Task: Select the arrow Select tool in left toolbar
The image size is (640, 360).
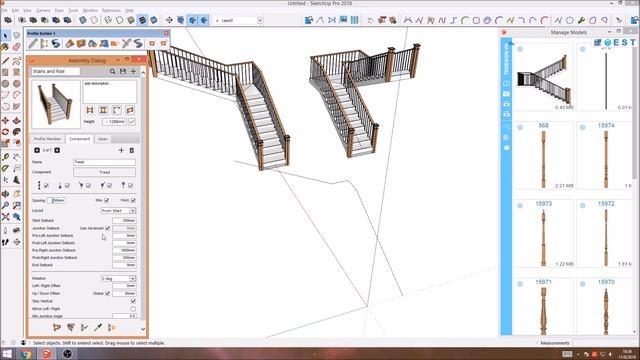Action: tap(5, 36)
